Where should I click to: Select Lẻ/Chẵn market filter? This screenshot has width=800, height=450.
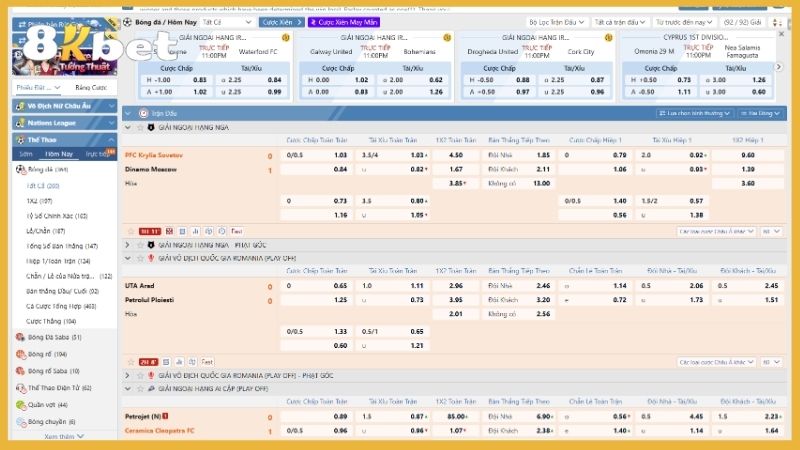point(45,231)
